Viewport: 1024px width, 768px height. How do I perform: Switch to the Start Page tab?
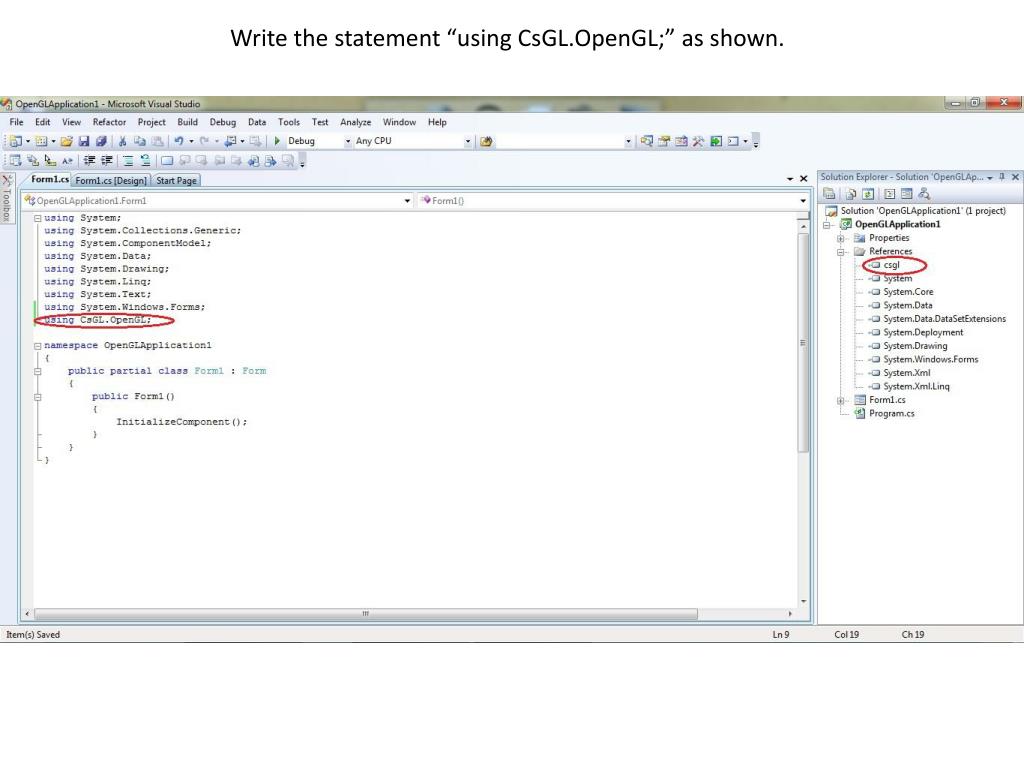[x=176, y=180]
